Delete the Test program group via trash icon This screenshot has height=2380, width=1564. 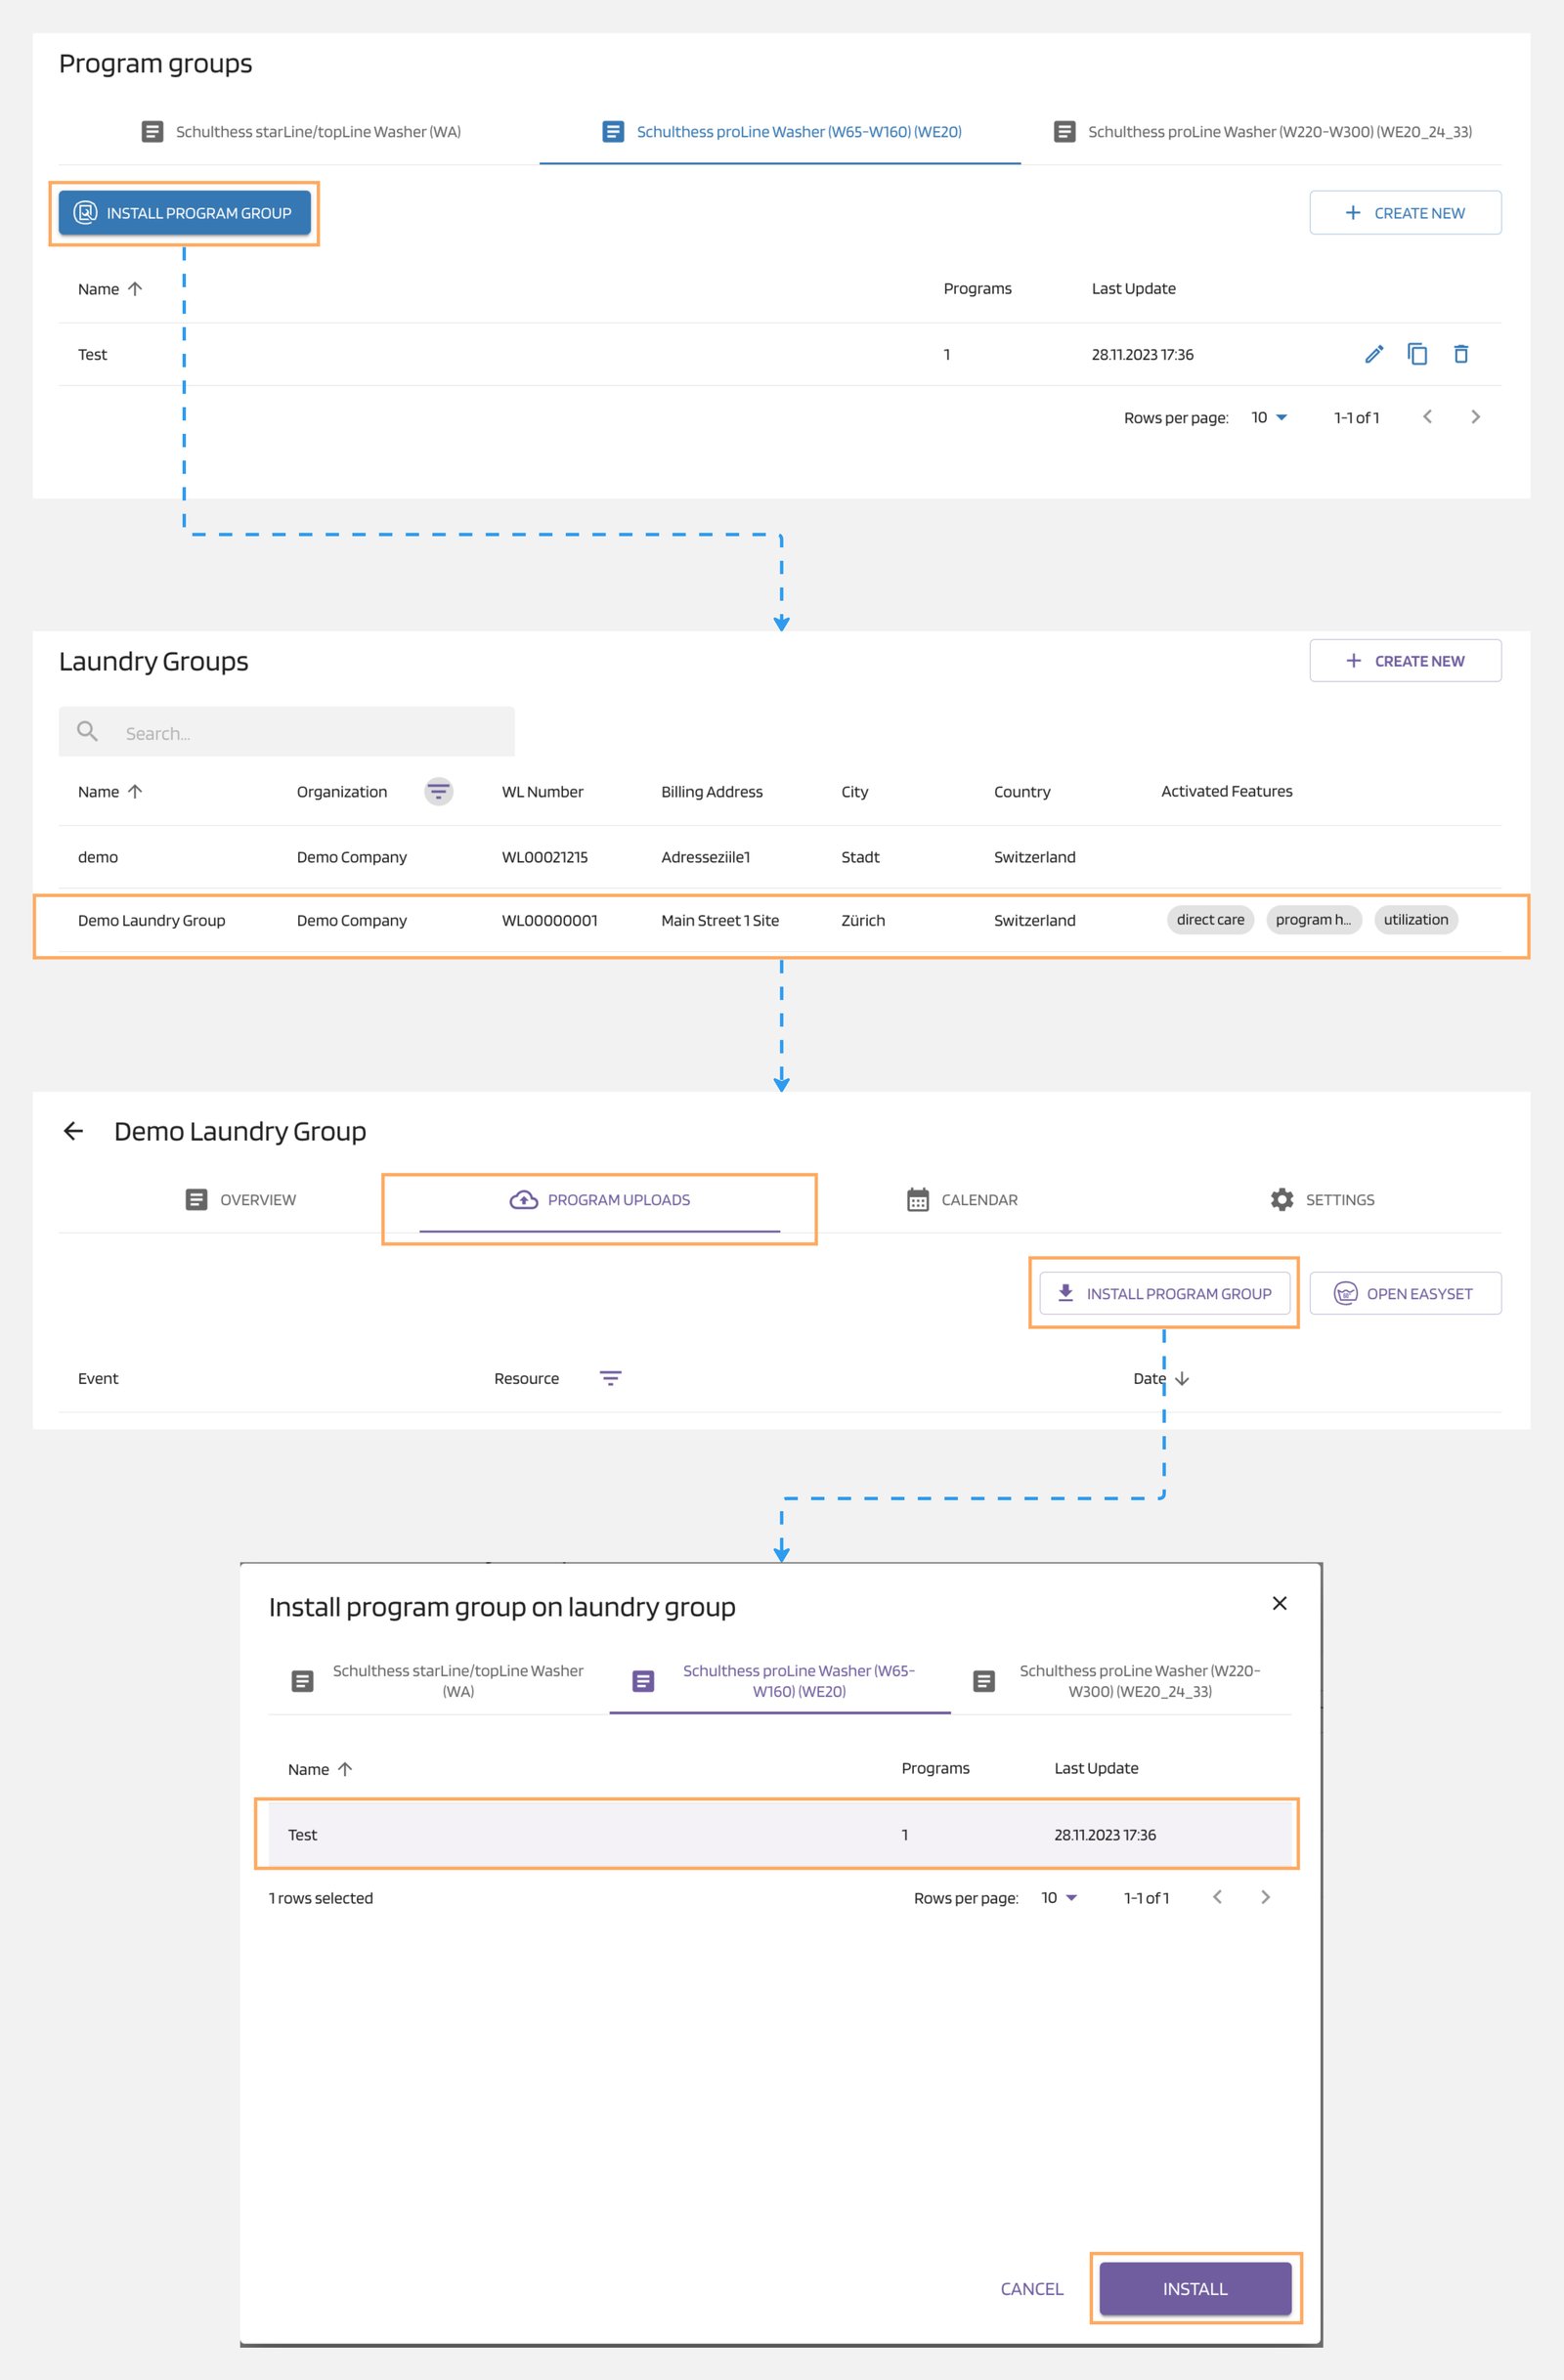pyautogui.click(x=1460, y=354)
